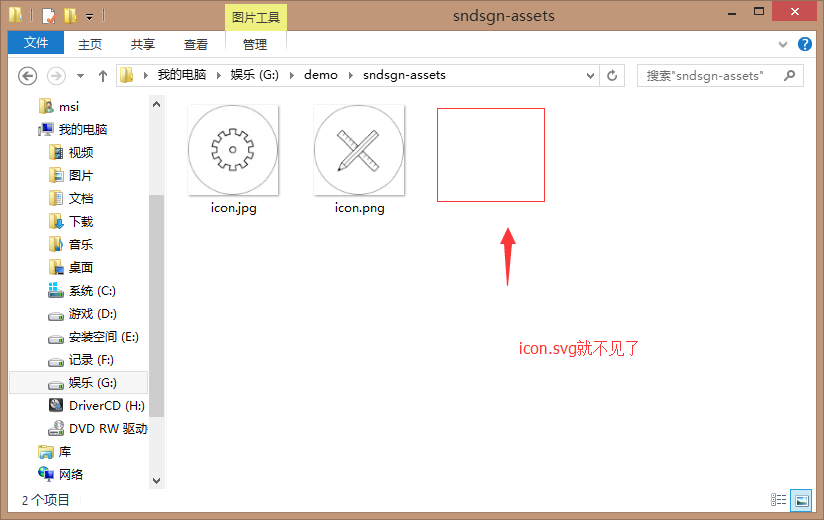This screenshot has width=824, height=520.
Task: Switch to the 主页 ribbon tab
Action: pos(90,44)
